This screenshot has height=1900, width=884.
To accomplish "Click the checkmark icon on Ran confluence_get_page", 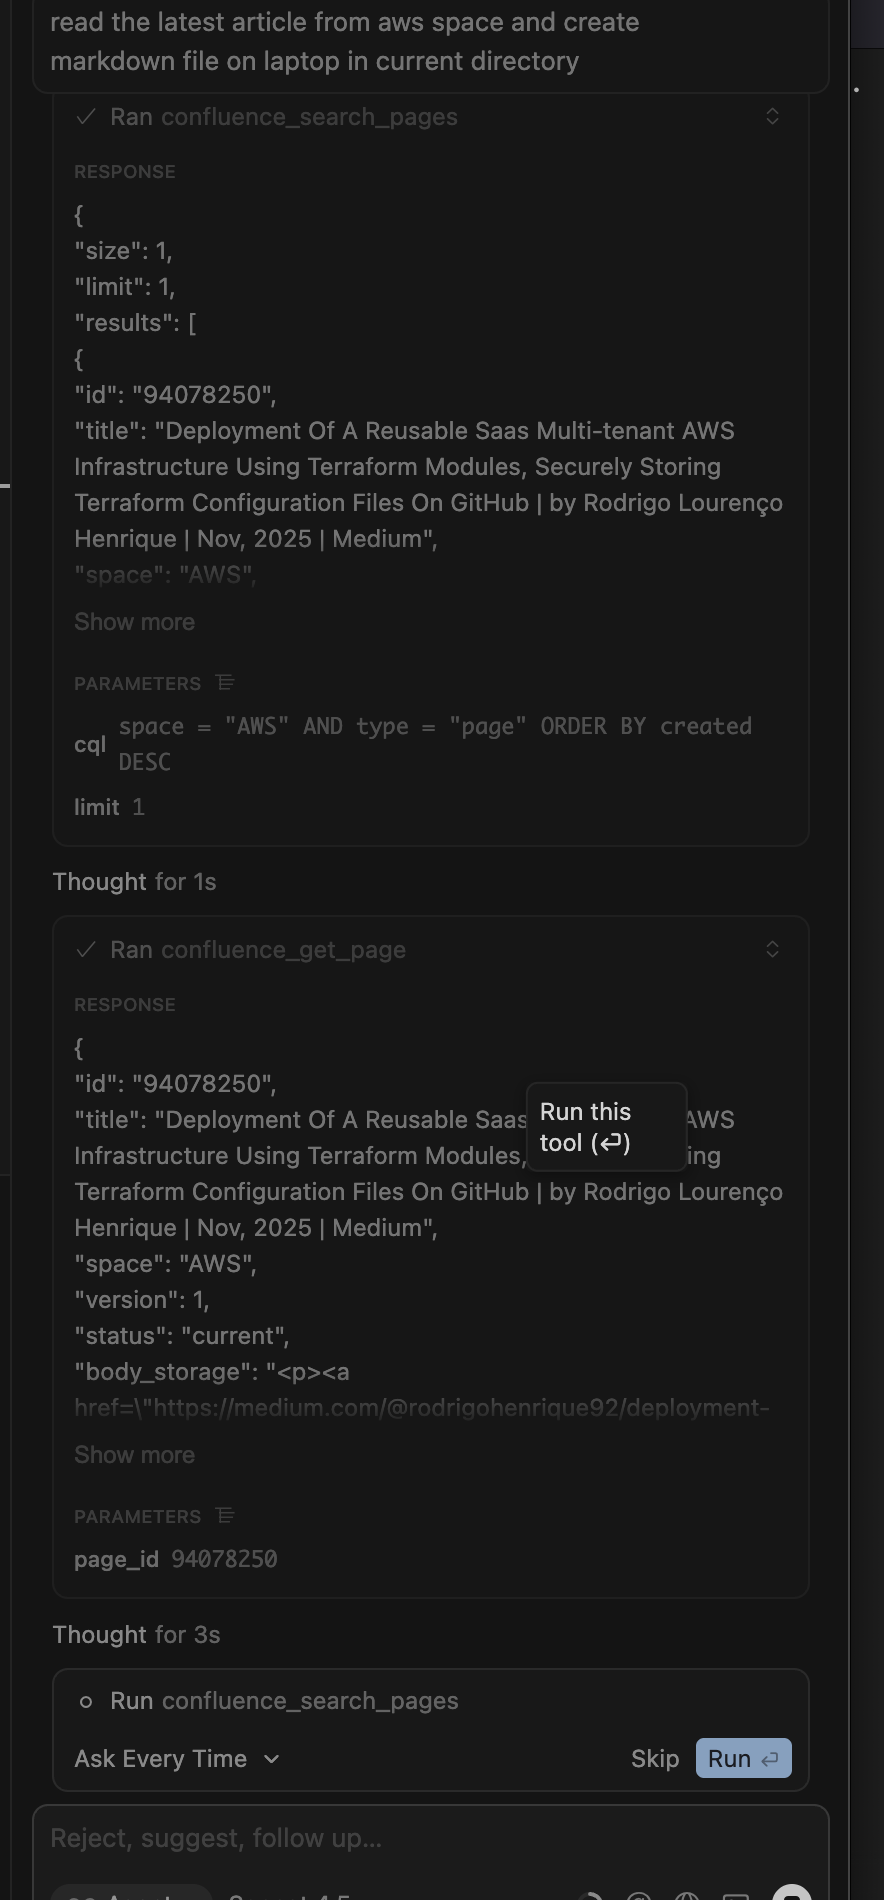I will (87, 949).
